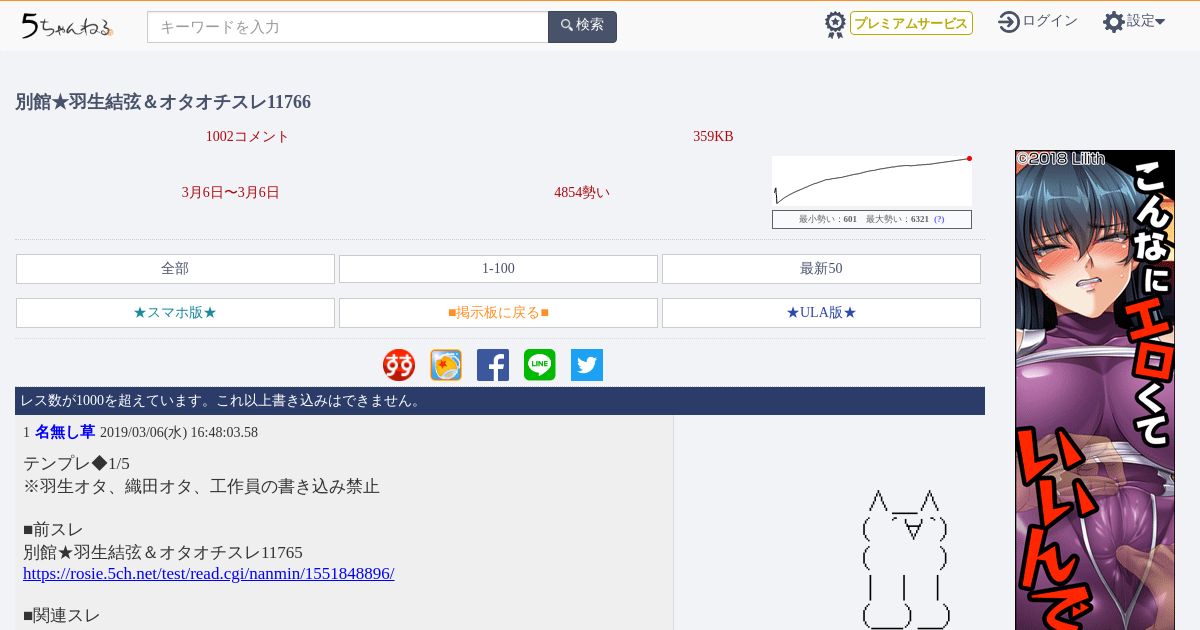Click the (?) help link under graph
The height and width of the screenshot is (630, 1200).
coord(939,219)
